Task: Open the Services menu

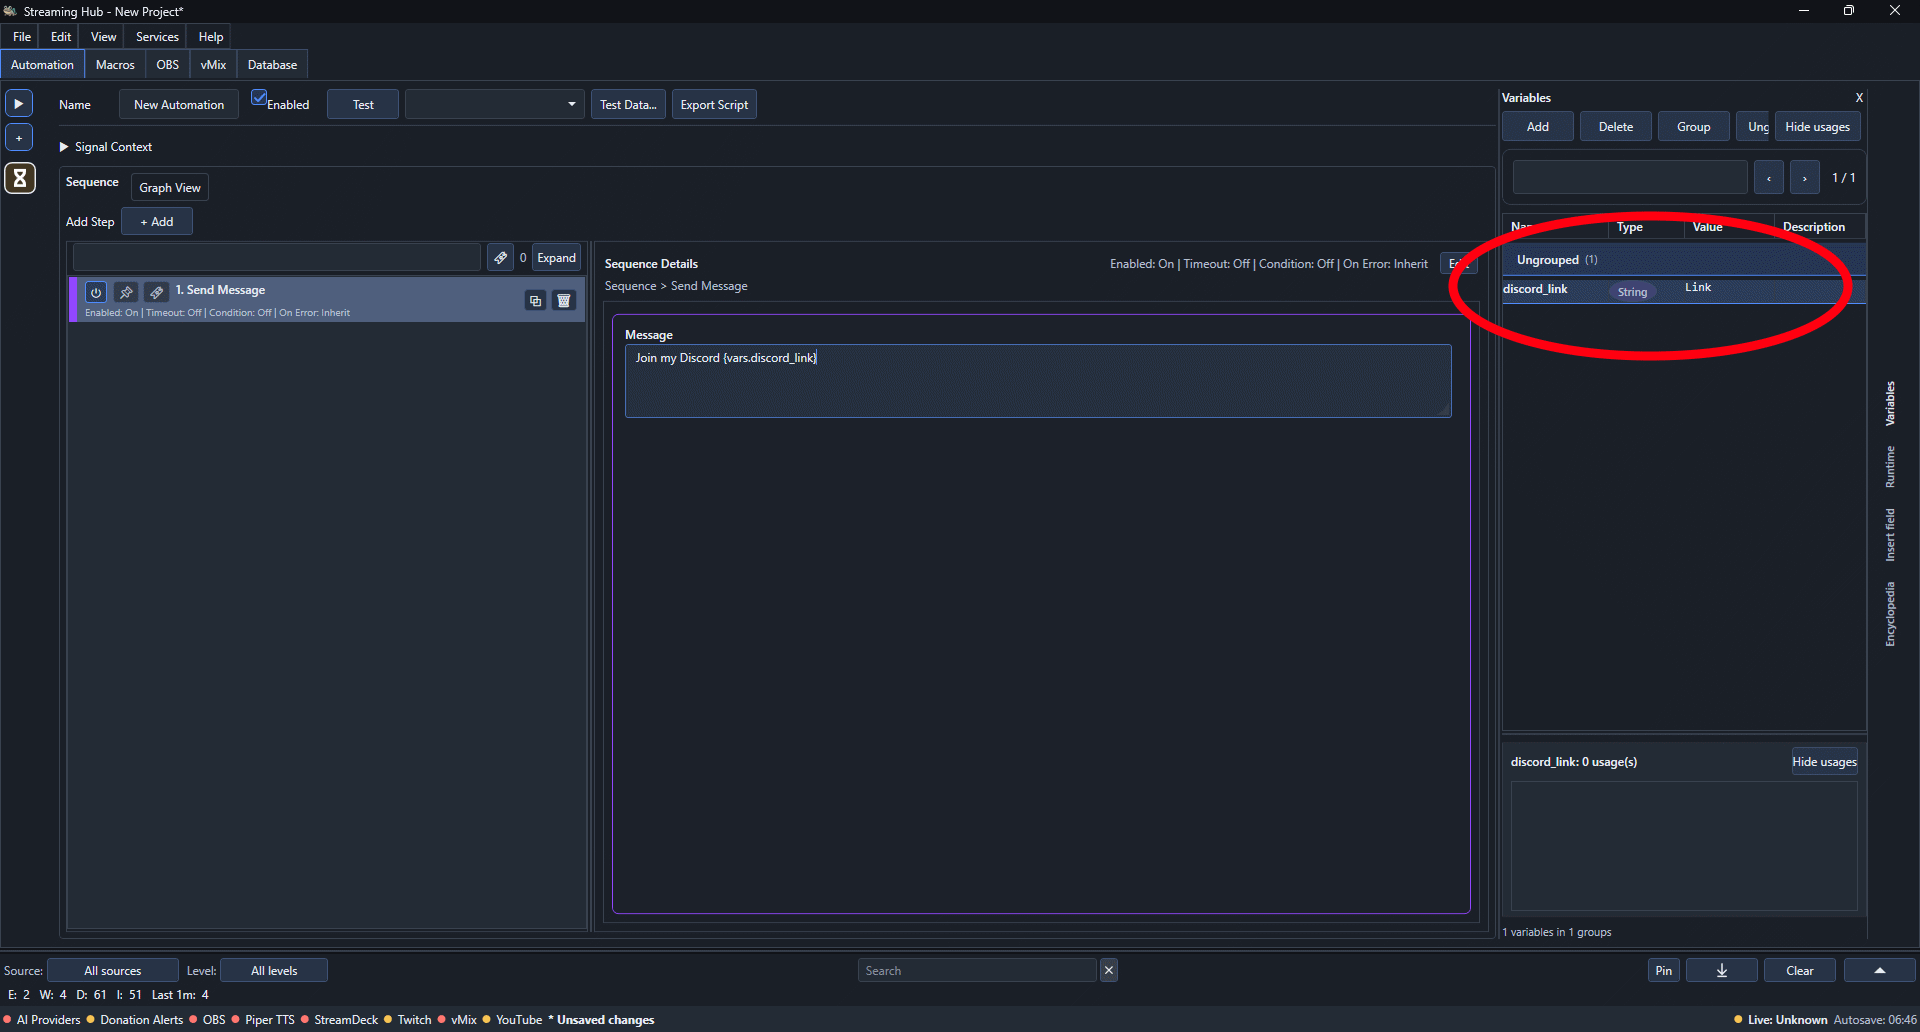Action: (157, 36)
